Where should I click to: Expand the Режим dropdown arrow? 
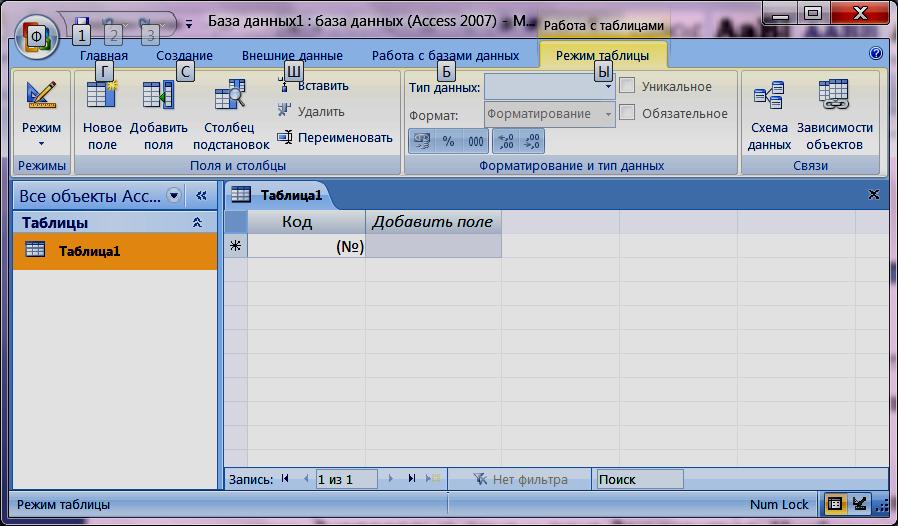tap(41, 144)
